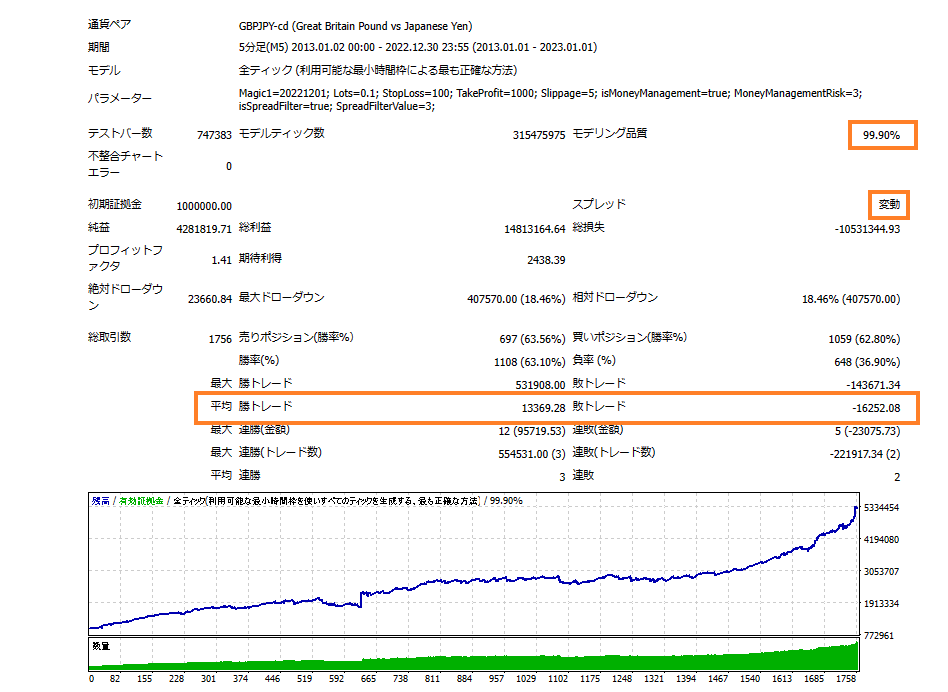Click short positions value 697 (63.56%)

tap(532, 339)
